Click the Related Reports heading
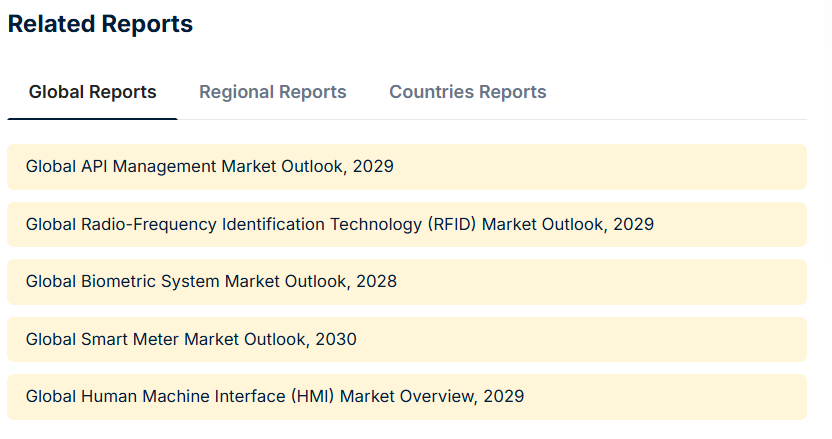Image resolution: width=832 pixels, height=439 pixels. (100, 24)
